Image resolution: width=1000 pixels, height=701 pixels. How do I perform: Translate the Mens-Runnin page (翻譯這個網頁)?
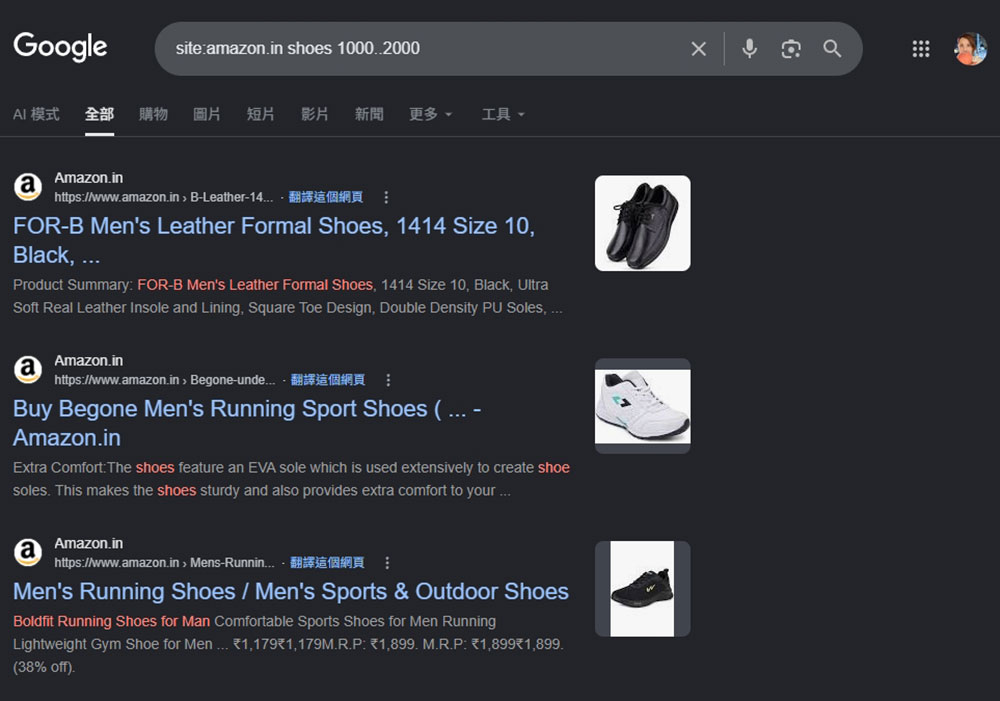(327, 563)
